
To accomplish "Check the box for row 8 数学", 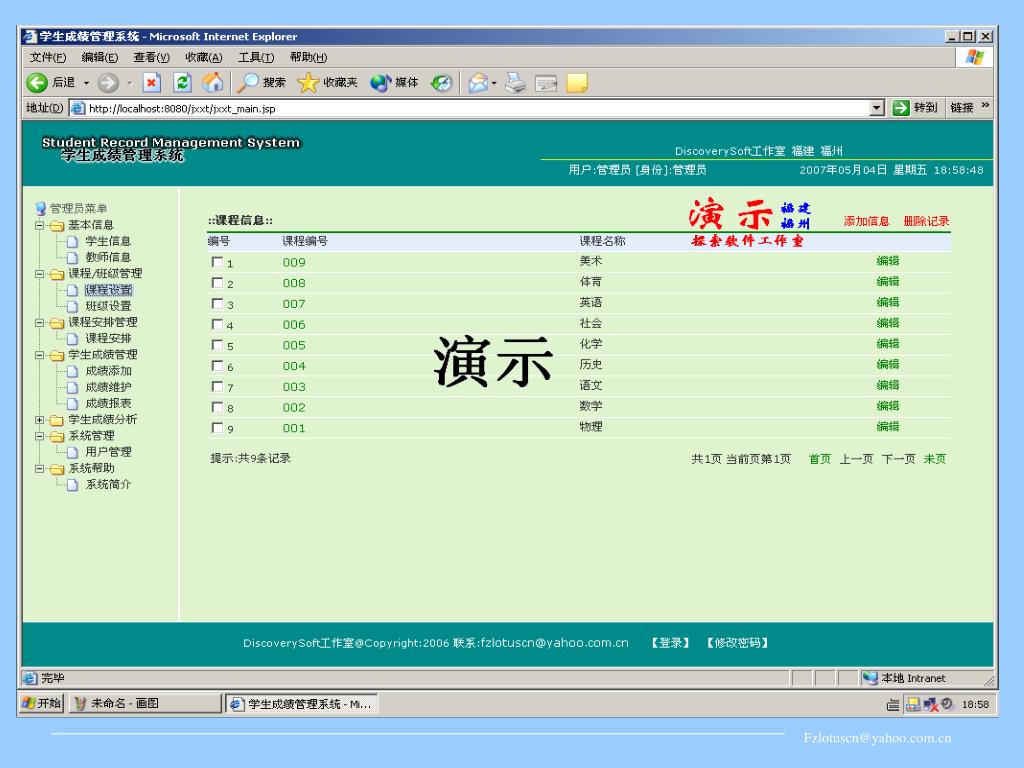I will (x=217, y=408).
